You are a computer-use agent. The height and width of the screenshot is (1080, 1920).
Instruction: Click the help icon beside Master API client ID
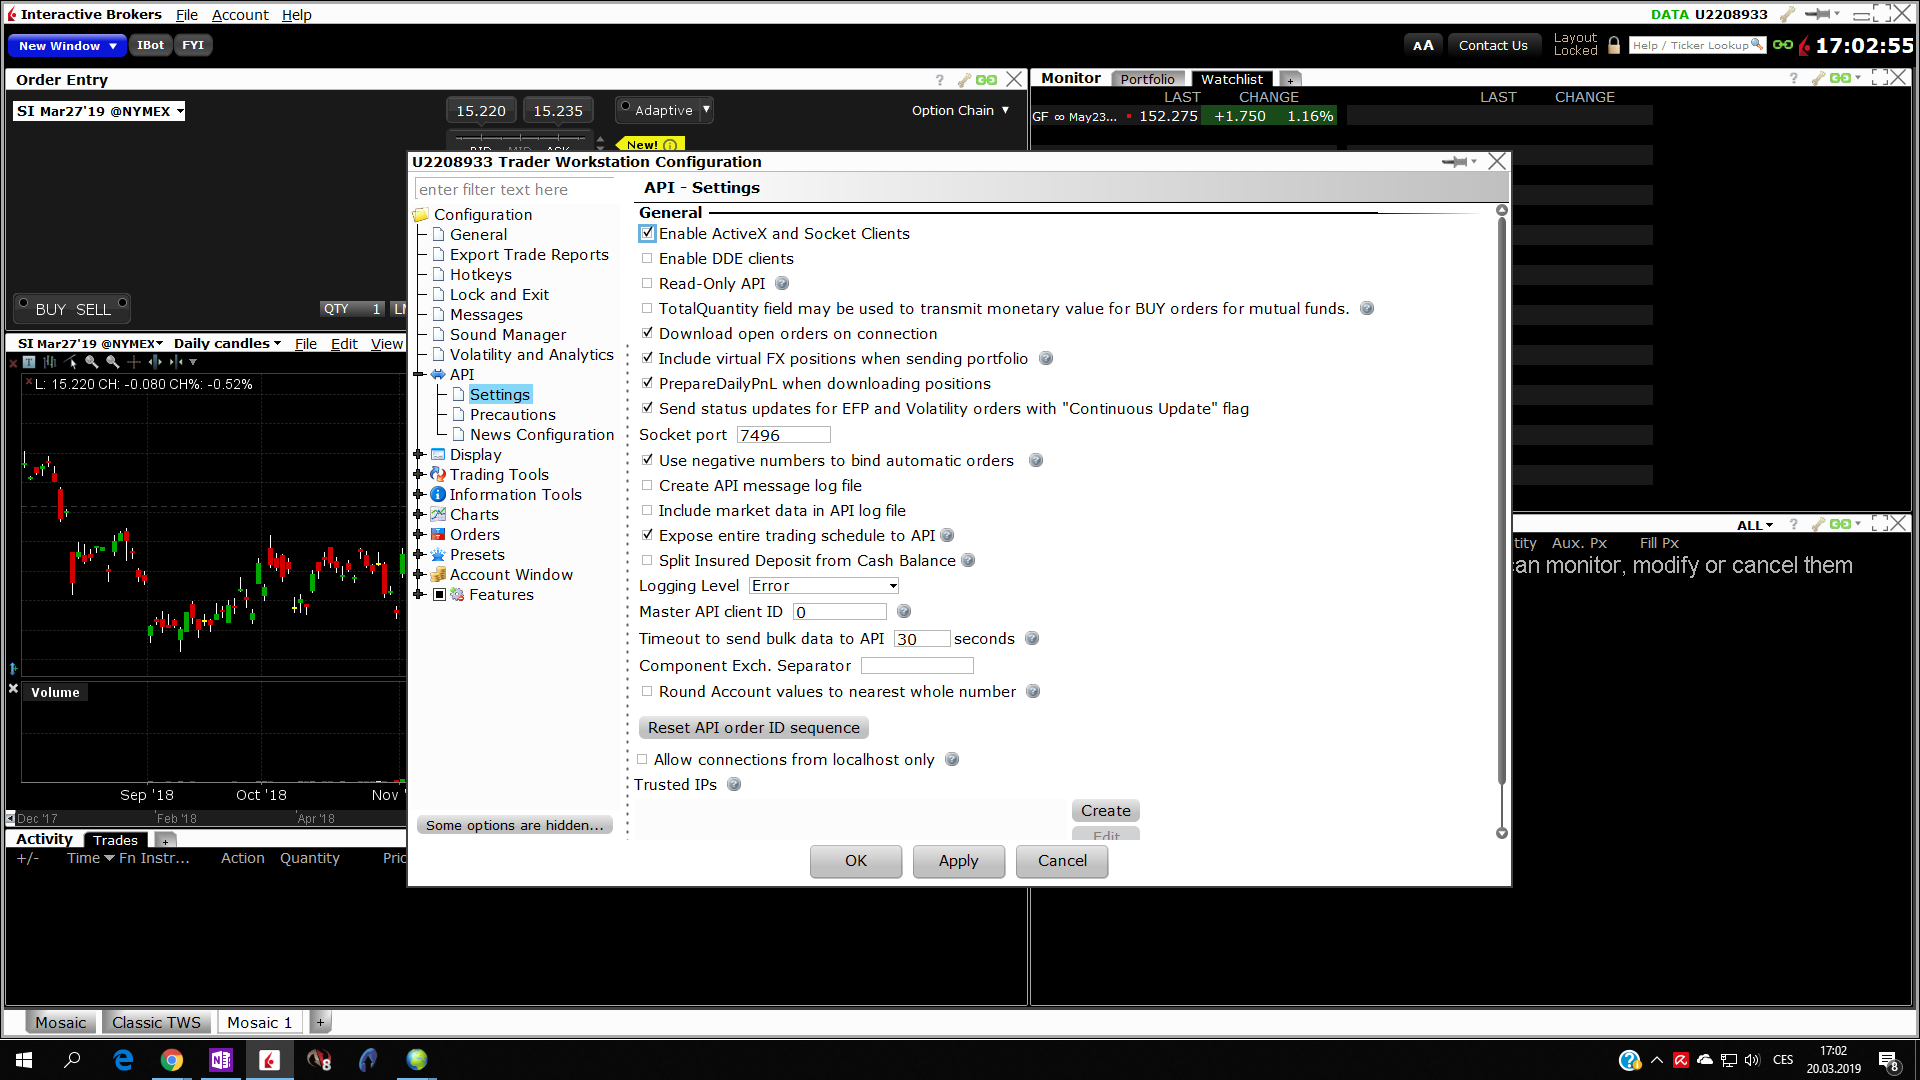tap(904, 612)
